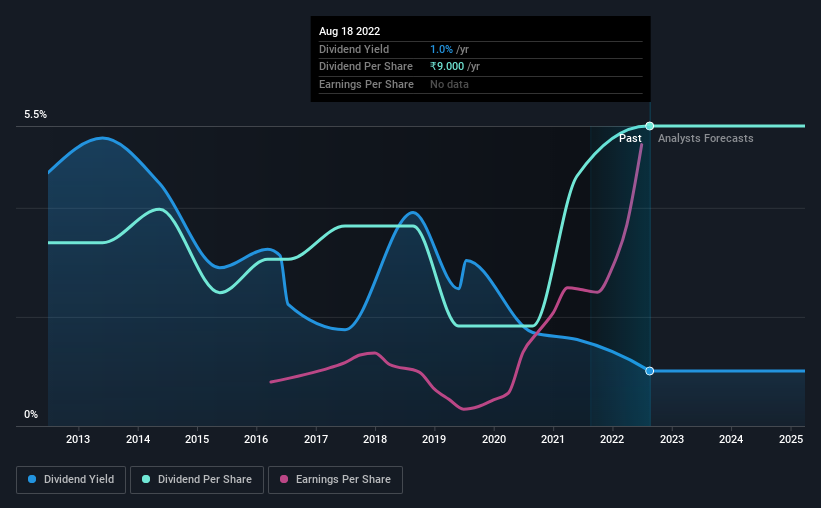Select the teal data point at Aug 2022

pos(650,126)
